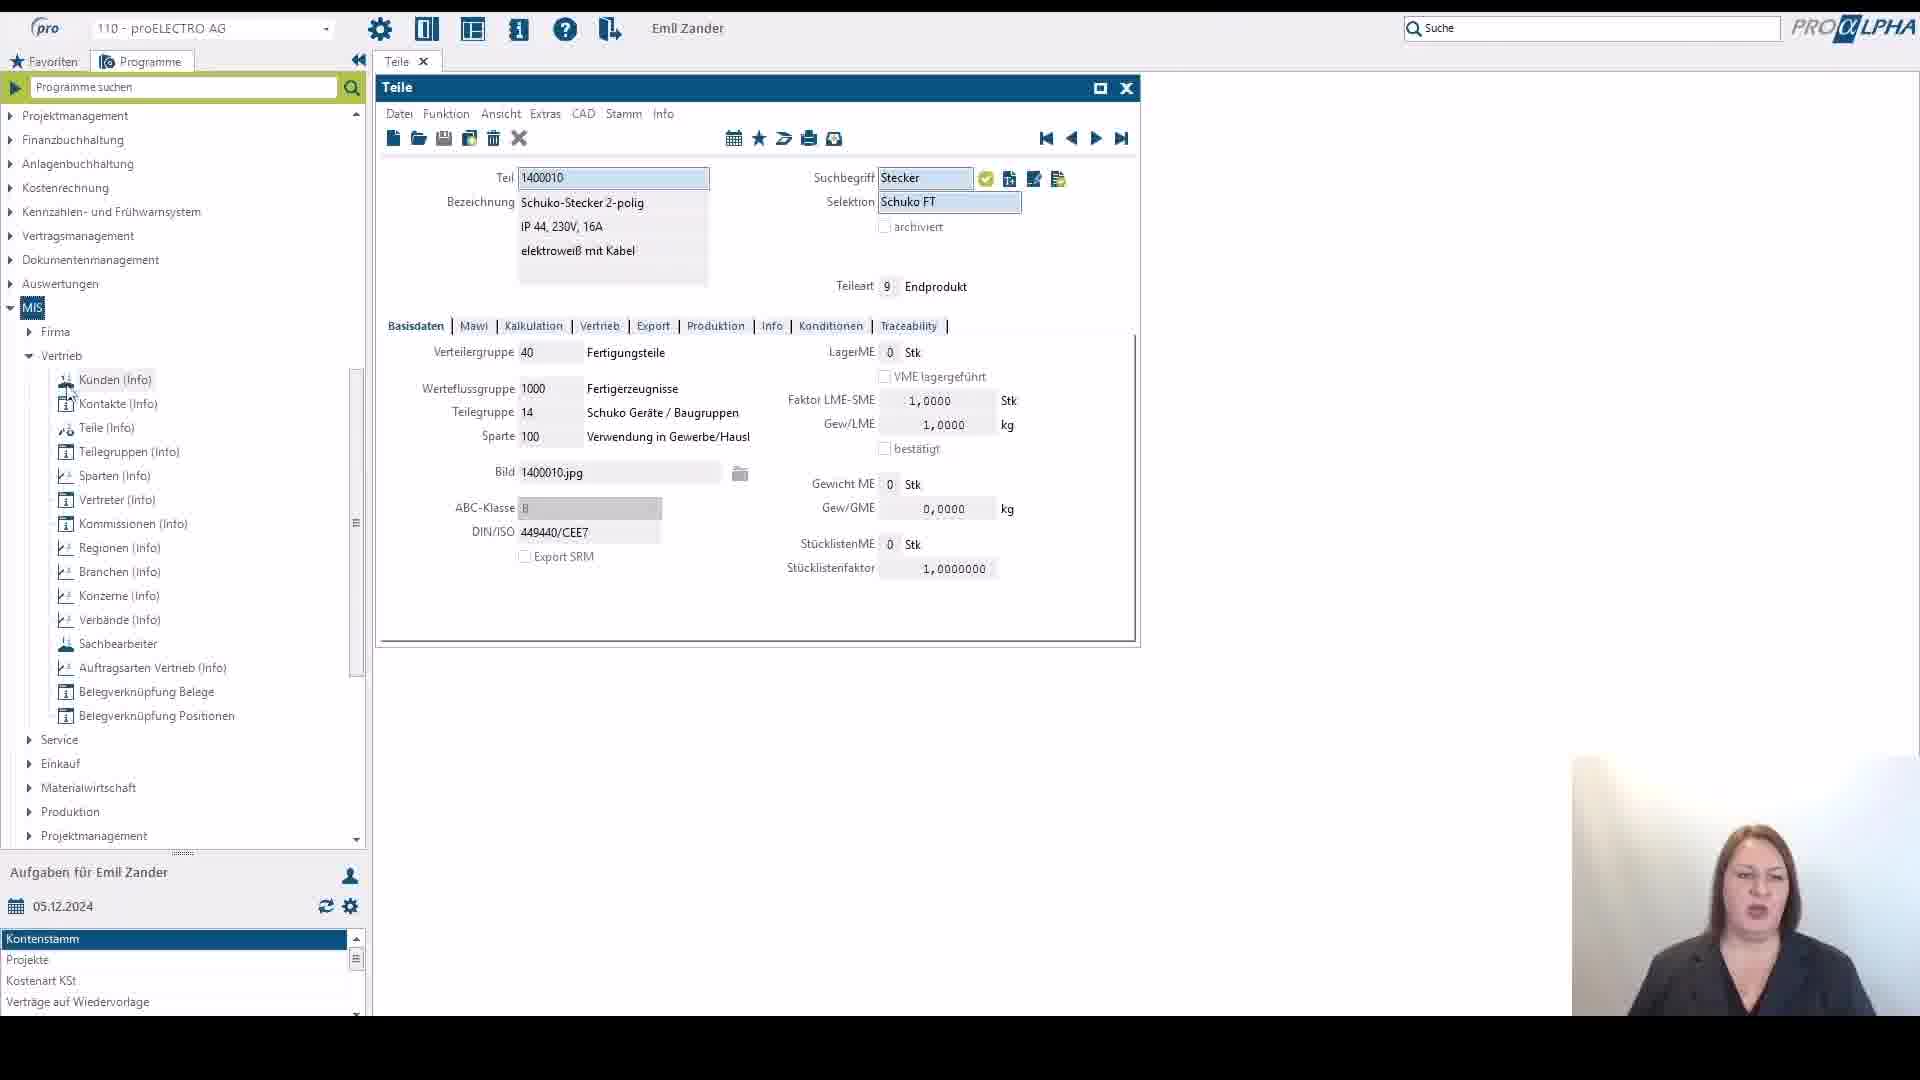Click the global Suche search field
The height and width of the screenshot is (1080, 1920).
tap(1592, 28)
